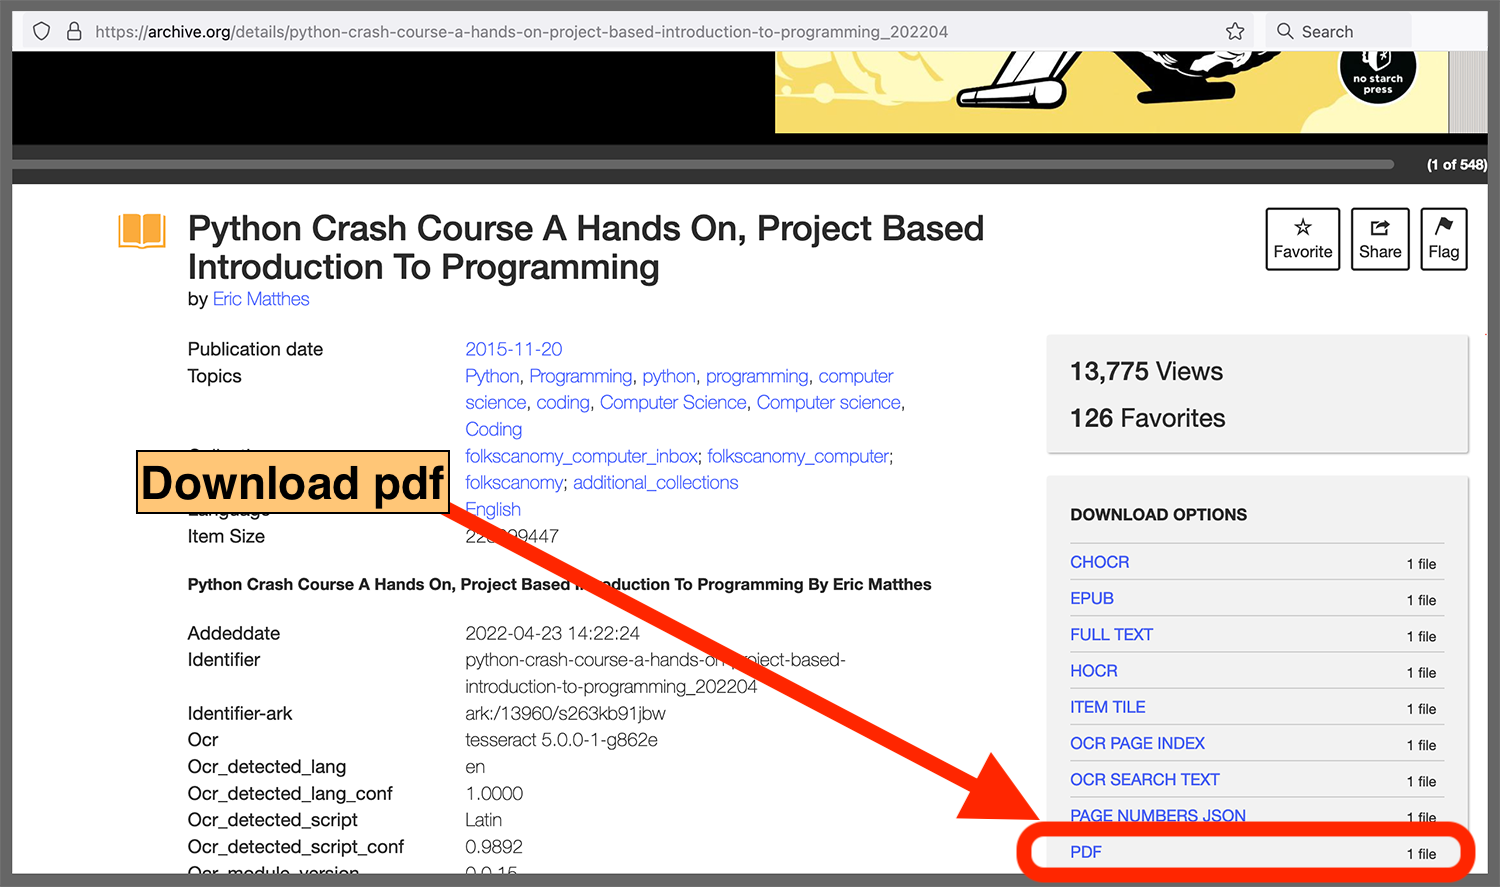Screen dimensions: 1500x887
Task: Download the OCR PAGE INDEX file
Action: (1137, 743)
